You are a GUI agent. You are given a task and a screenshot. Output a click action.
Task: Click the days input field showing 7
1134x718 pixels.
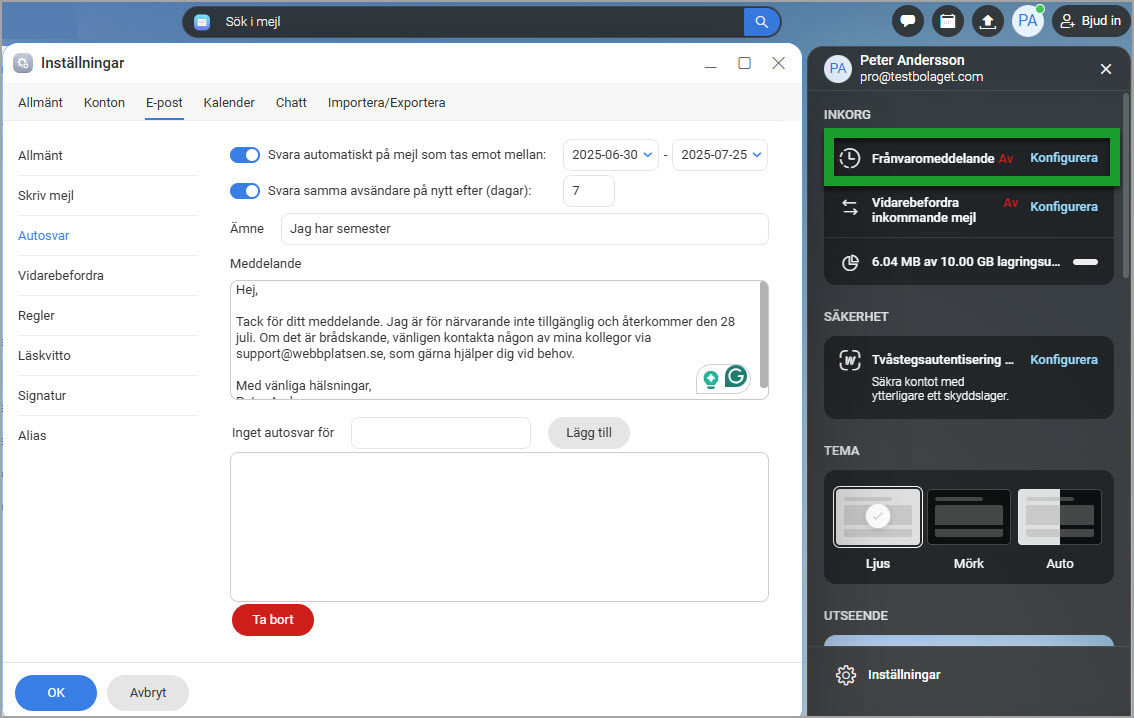click(589, 191)
